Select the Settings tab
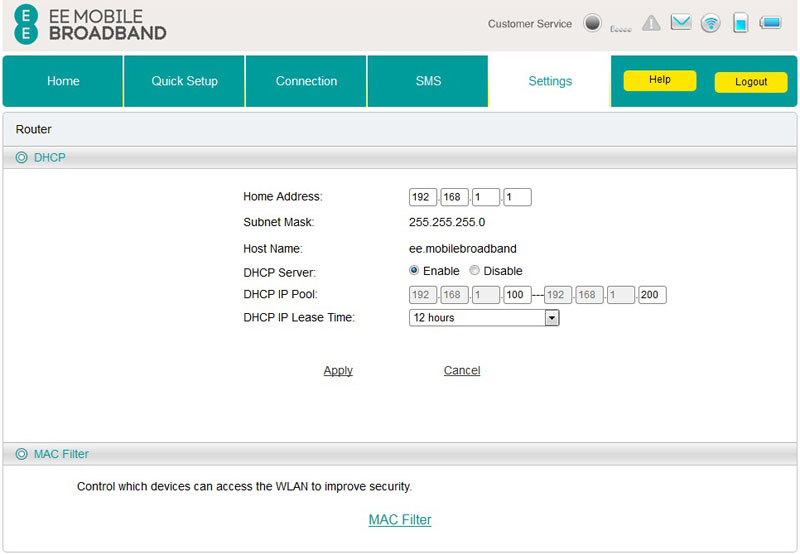The height and width of the screenshot is (555, 800). click(x=549, y=81)
